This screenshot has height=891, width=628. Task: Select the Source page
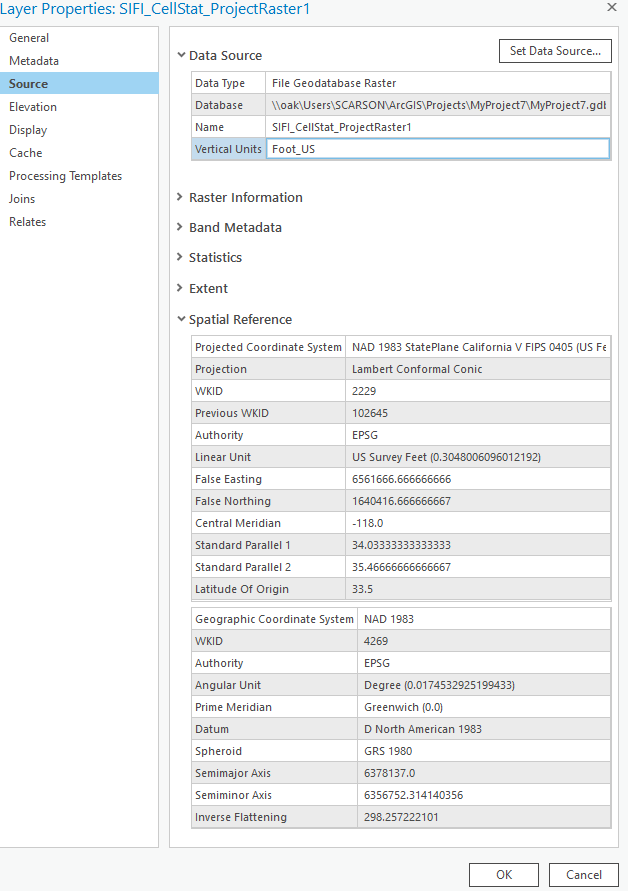point(28,84)
